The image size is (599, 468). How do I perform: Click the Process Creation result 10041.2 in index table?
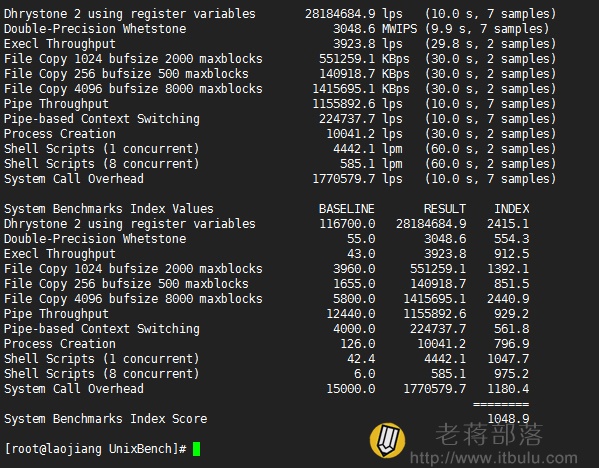coord(442,343)
